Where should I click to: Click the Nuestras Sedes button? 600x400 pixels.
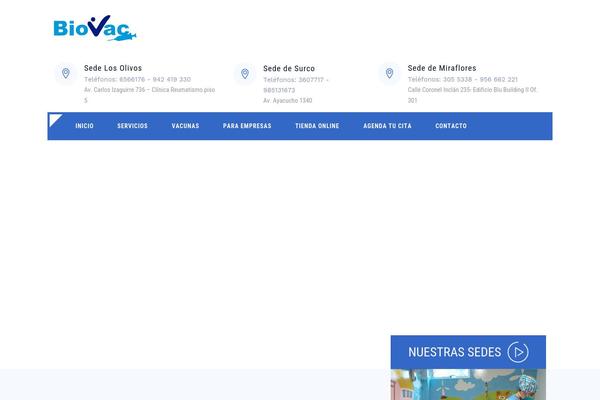[x=468, y=352]
